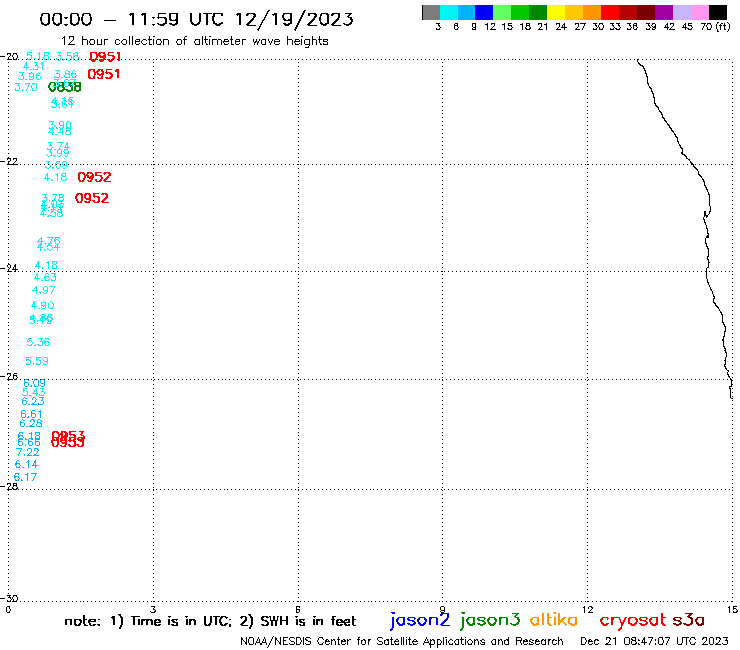Click the yellow swatch in the color scale
This screenshot has height=650, width=740.
[x=556, y=12]
